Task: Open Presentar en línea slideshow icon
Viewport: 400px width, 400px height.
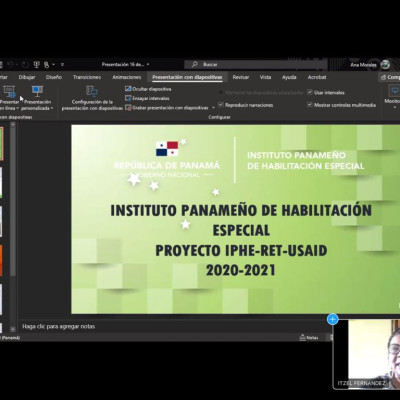Action: [x=9, y=91]
